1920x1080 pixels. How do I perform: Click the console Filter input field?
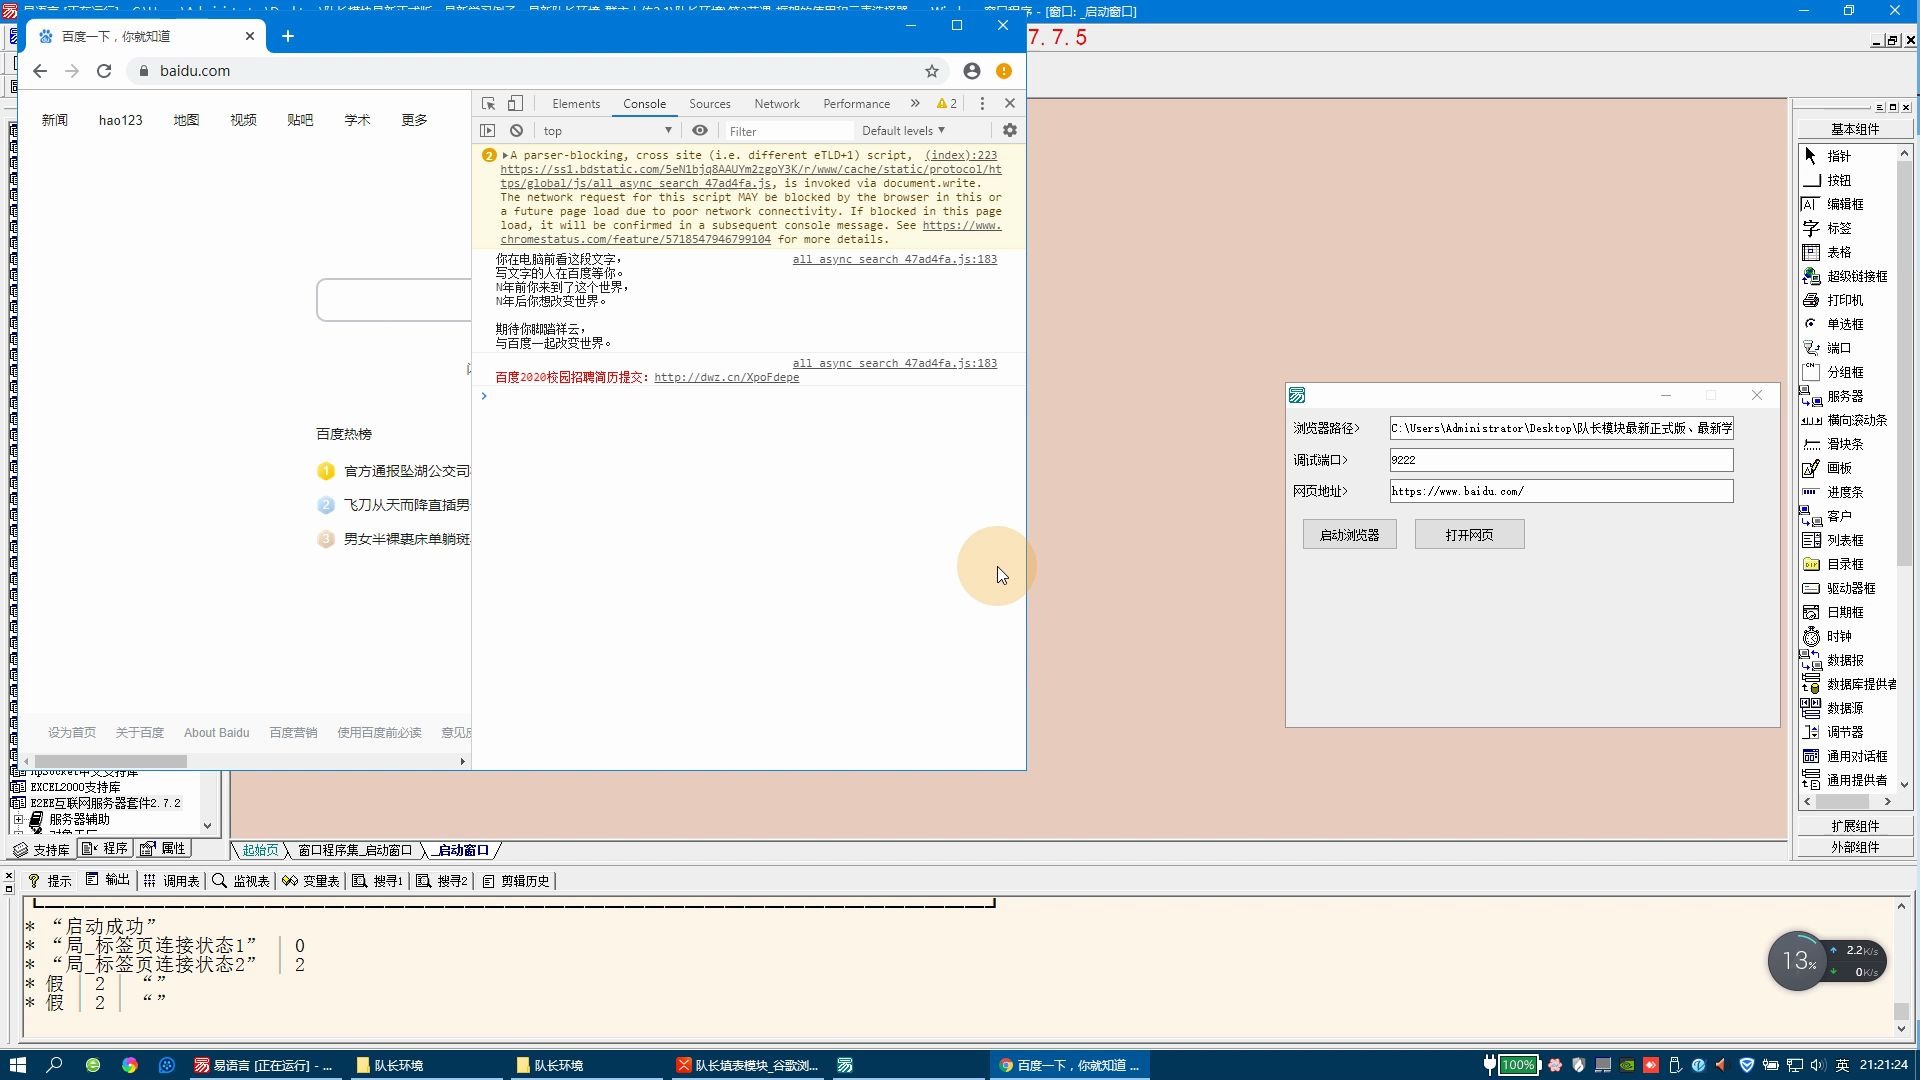pos(789,131)
